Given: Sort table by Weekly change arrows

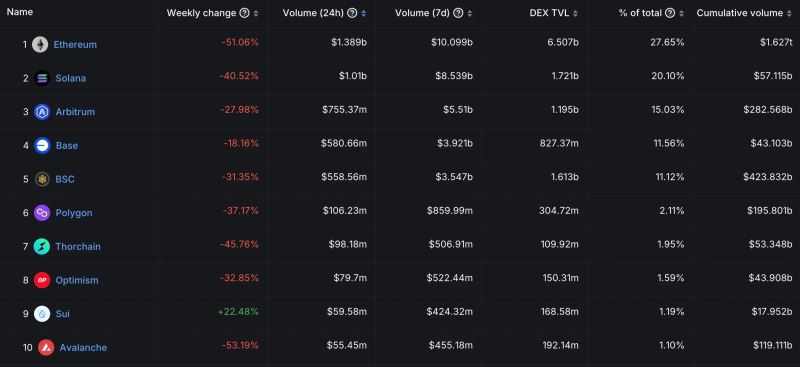Looking at the screenshot, I should point(256,14).
